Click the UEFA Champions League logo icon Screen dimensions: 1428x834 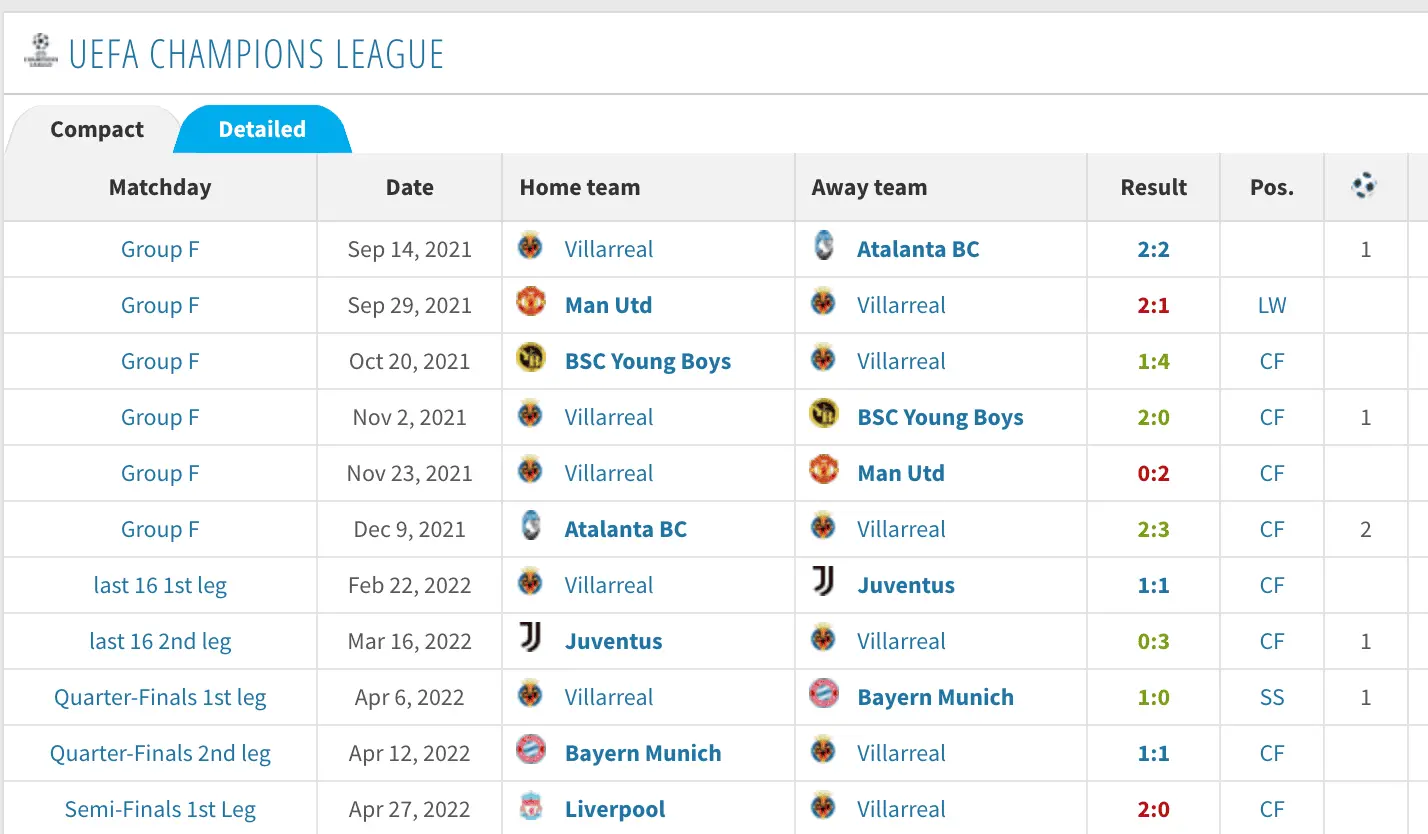coord(40,51)
